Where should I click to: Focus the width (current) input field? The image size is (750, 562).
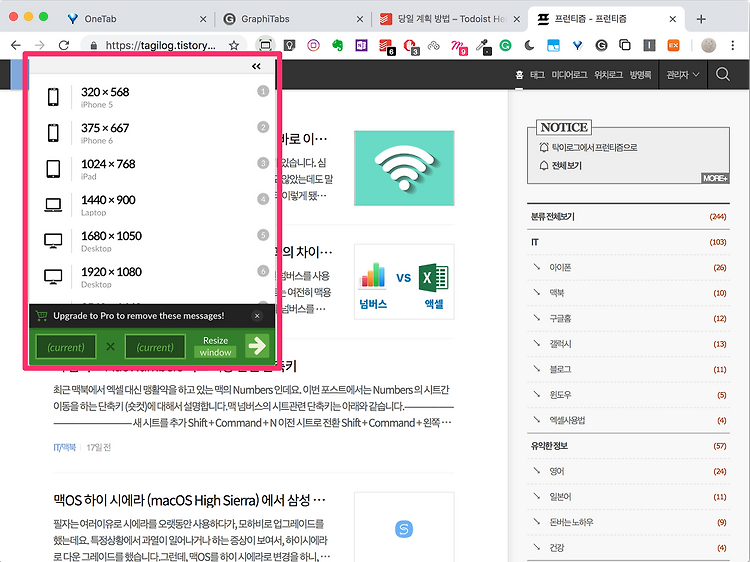tap(66, 347)
